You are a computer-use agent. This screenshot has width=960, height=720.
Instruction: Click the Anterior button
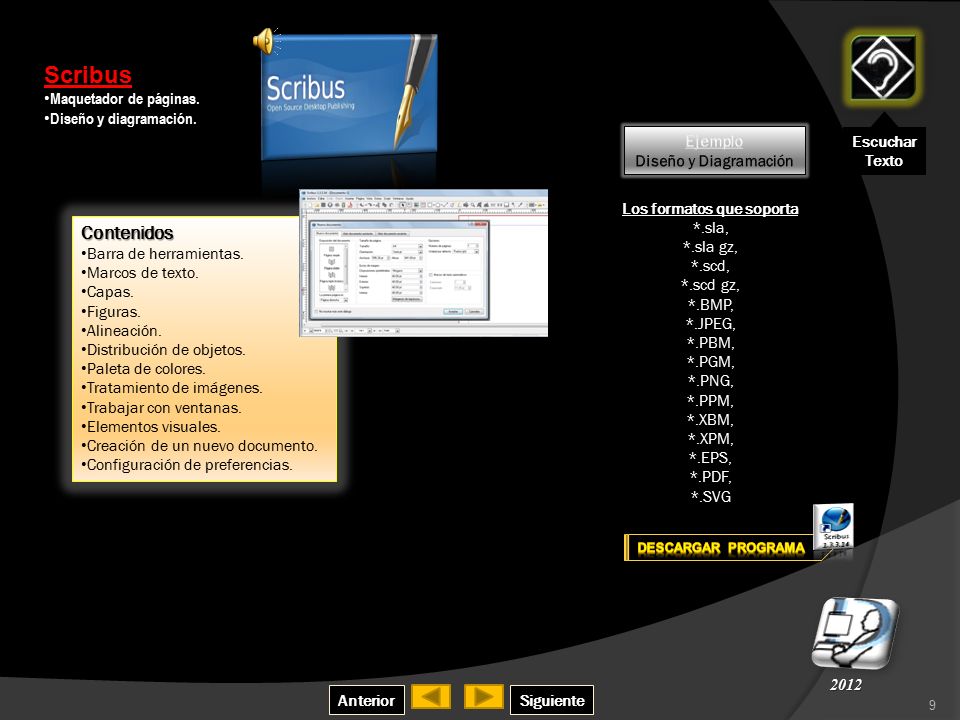[366, 700]
